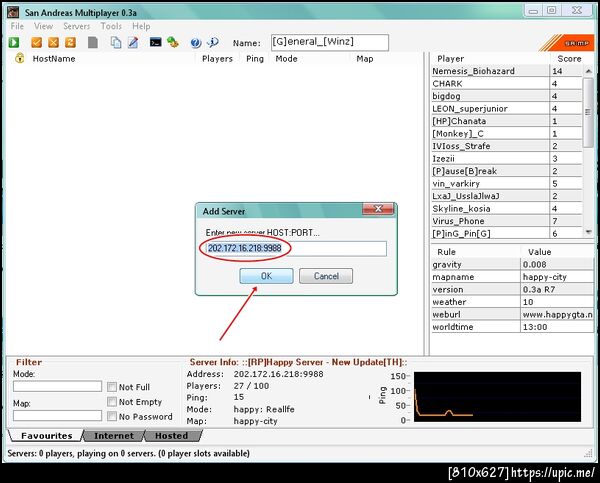Select player Izezii in list
This screenshot has height=483, width=600.
(x=507, y=158)
